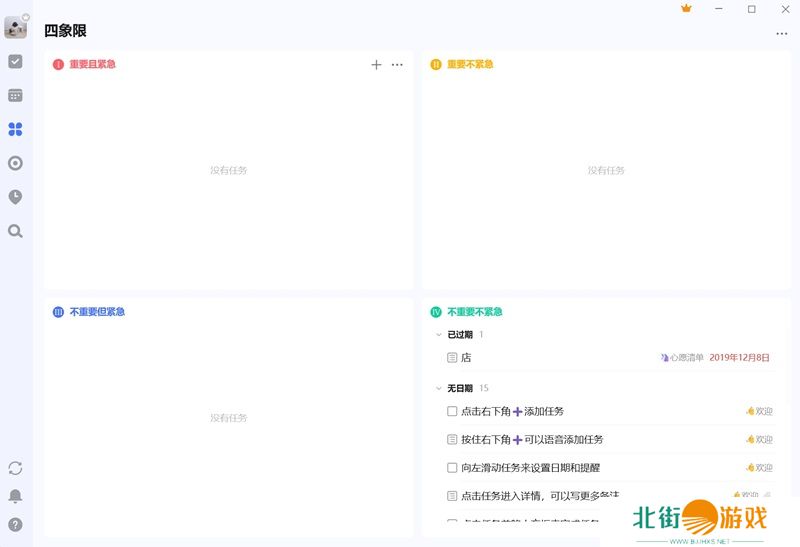This screenshot has height=547, width=800.
Task: Open the habit clock icon in sidebar
Action: (x=15, y=197)
